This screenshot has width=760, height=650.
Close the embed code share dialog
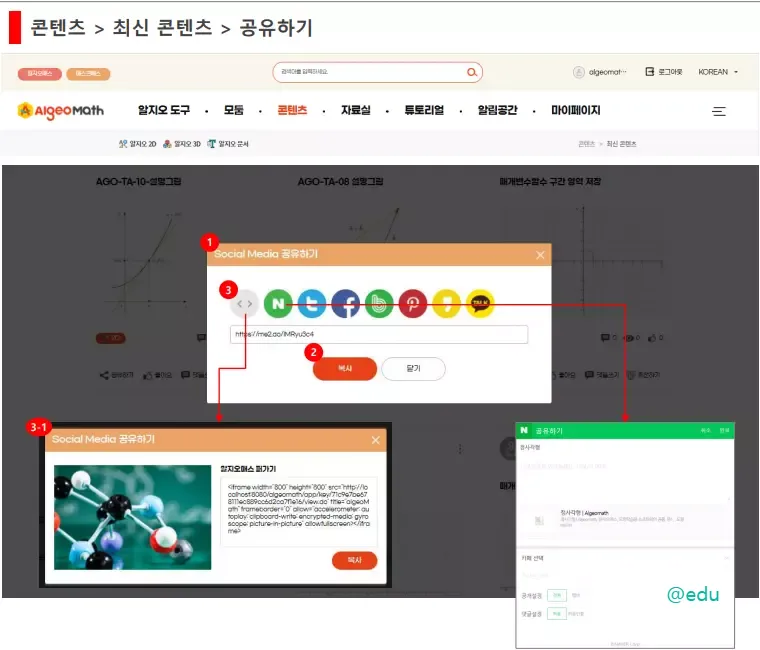376,440
